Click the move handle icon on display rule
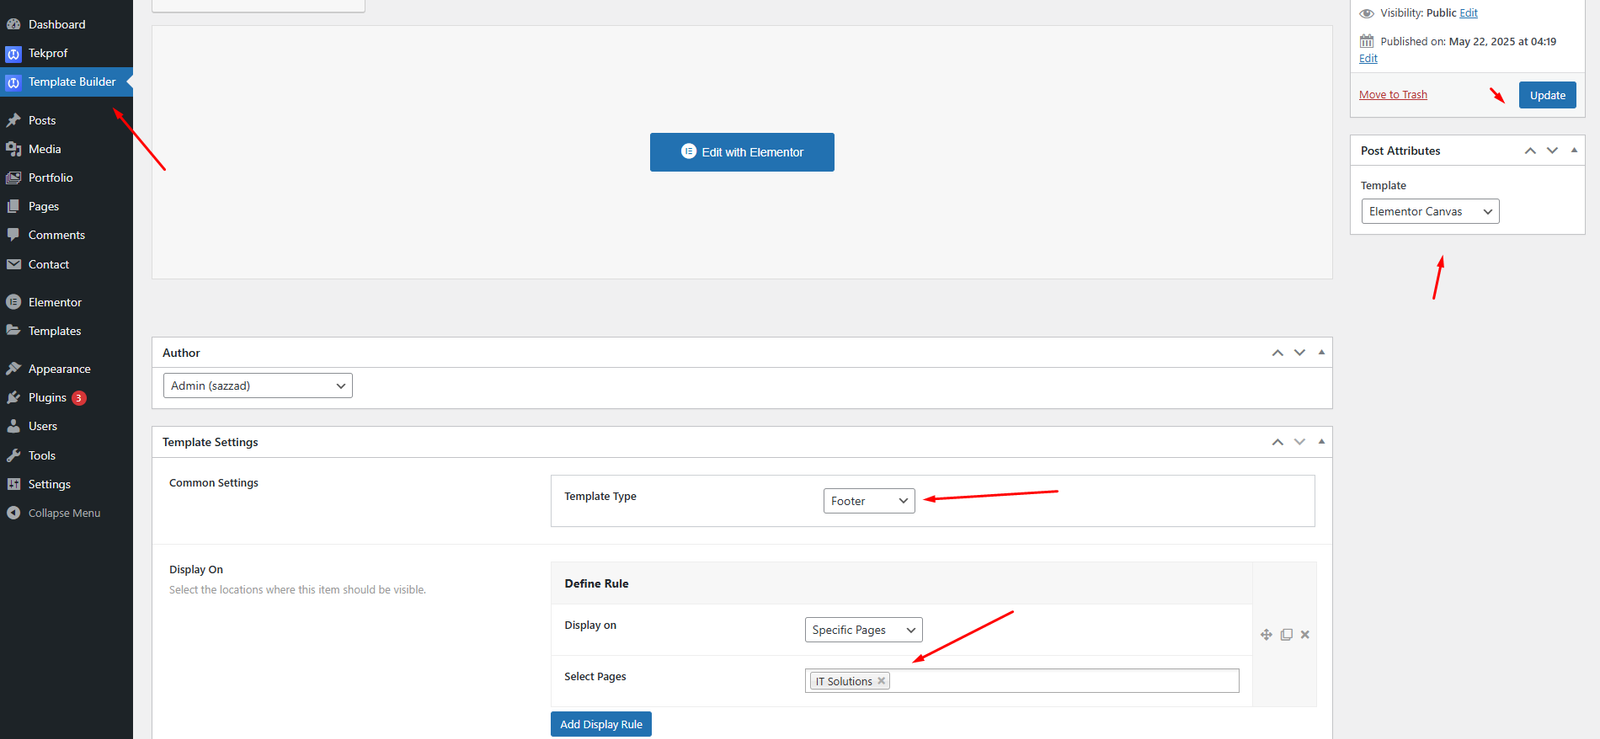This screenshot has height=739, width=1600. 1266,635
